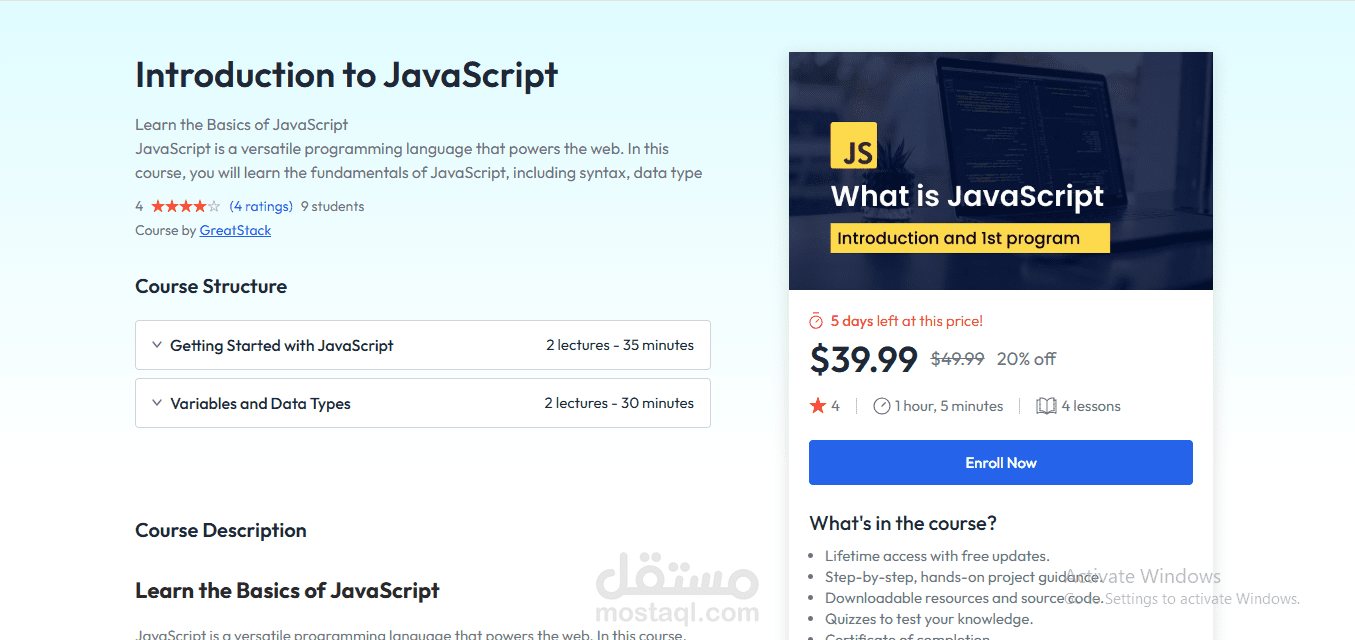Viewport: 1355px width, 640px height.
Task: Expand the Getting Started with JavaScript section
Action: pos(423,345)
